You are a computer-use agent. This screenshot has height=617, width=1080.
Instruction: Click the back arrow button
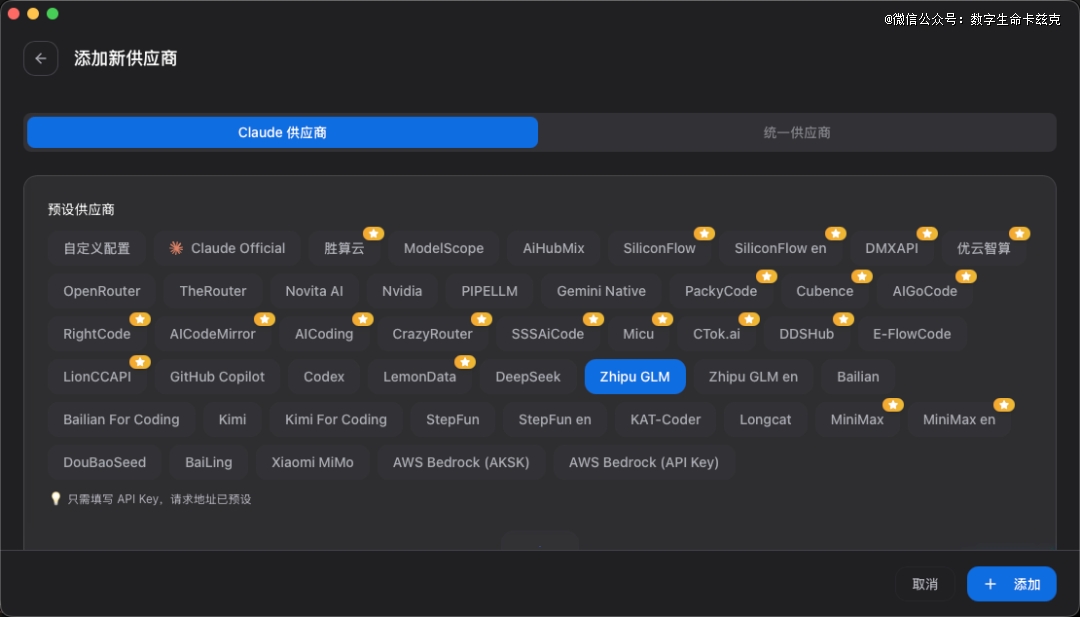(41, 59)
